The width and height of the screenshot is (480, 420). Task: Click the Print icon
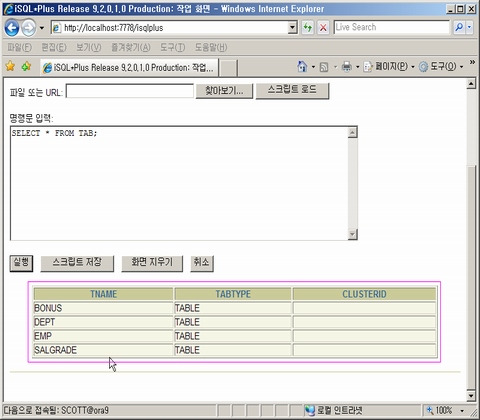pos(347,67)
